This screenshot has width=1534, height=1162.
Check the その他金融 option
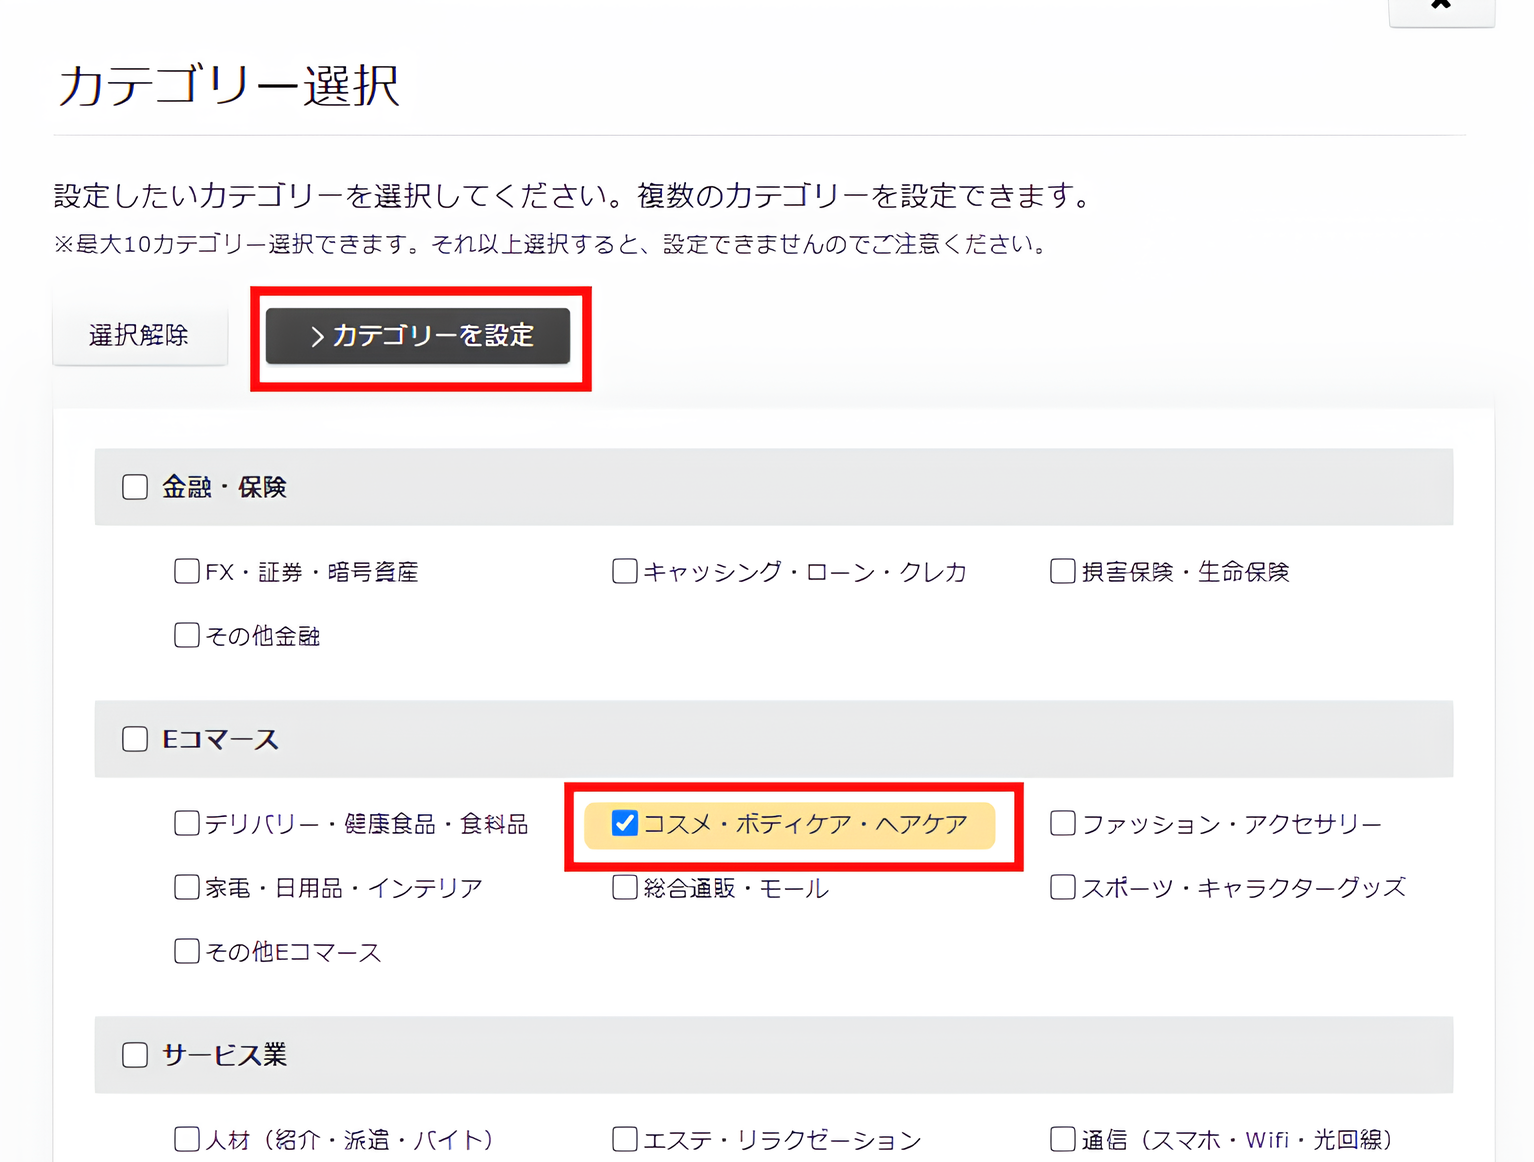(187, 636)
